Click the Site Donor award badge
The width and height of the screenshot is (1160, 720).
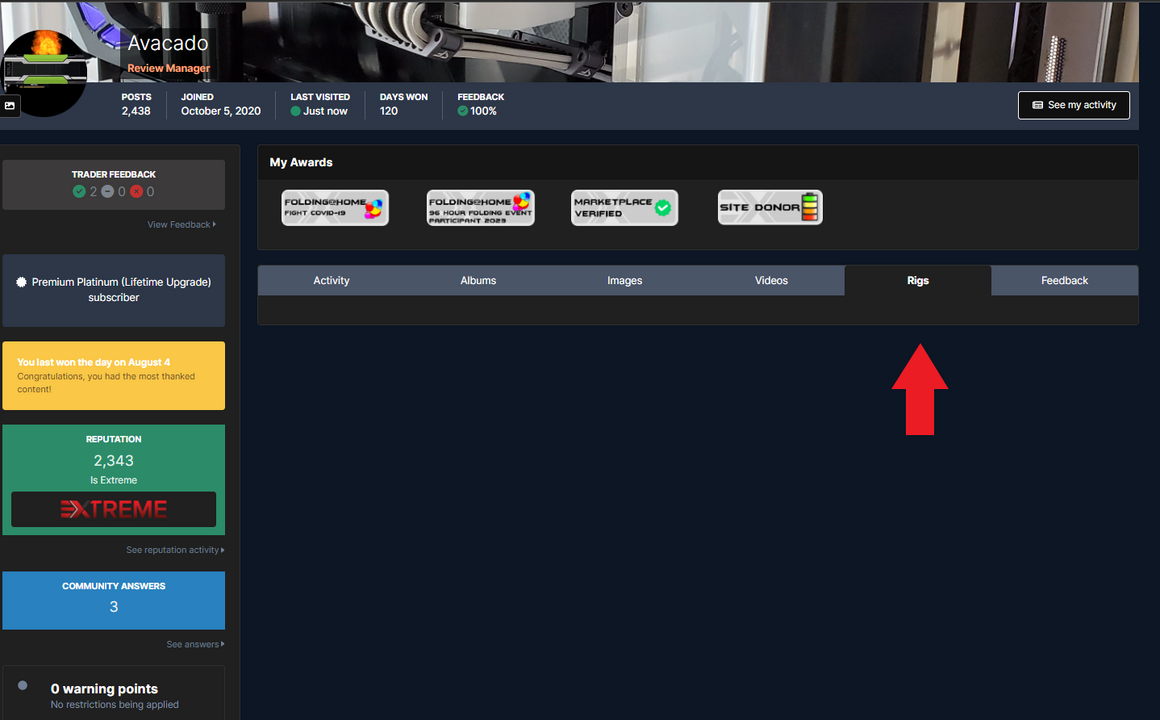coord(770,208)
